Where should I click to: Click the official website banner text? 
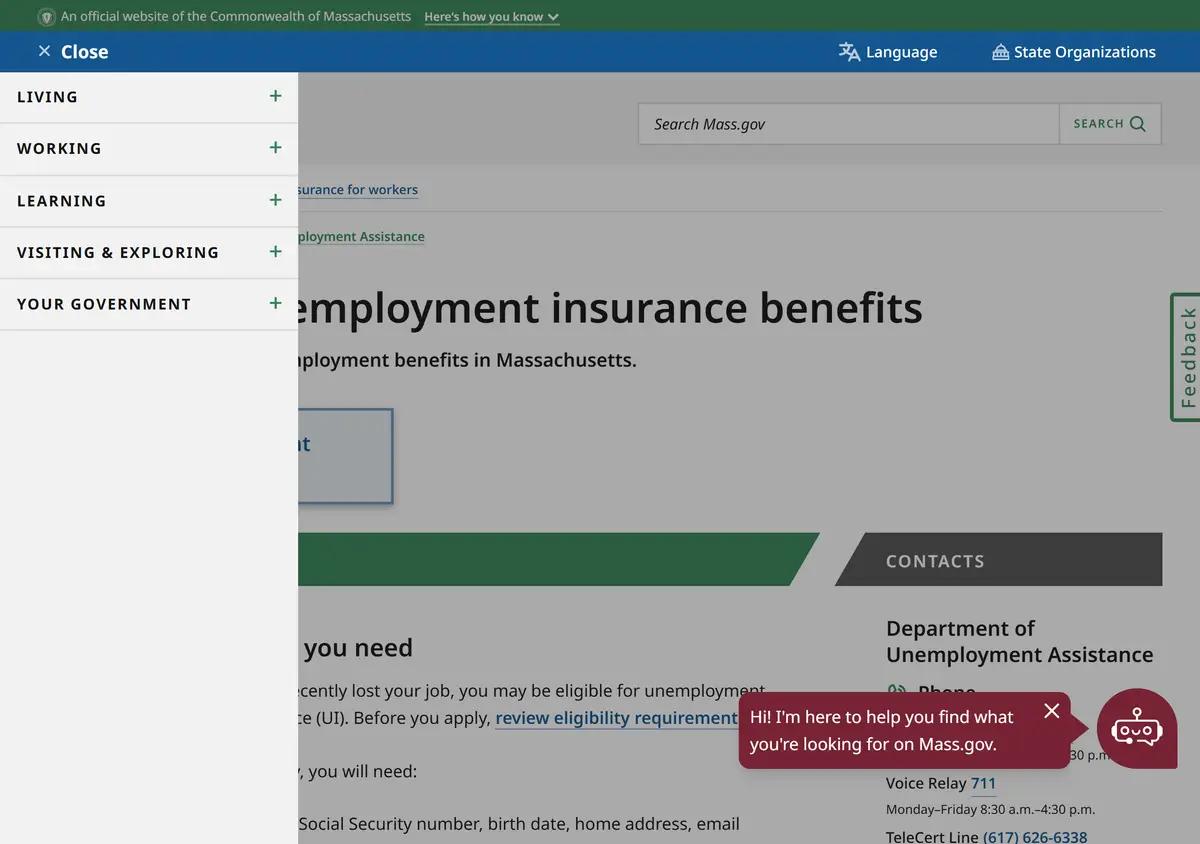[x=236, y=17]
